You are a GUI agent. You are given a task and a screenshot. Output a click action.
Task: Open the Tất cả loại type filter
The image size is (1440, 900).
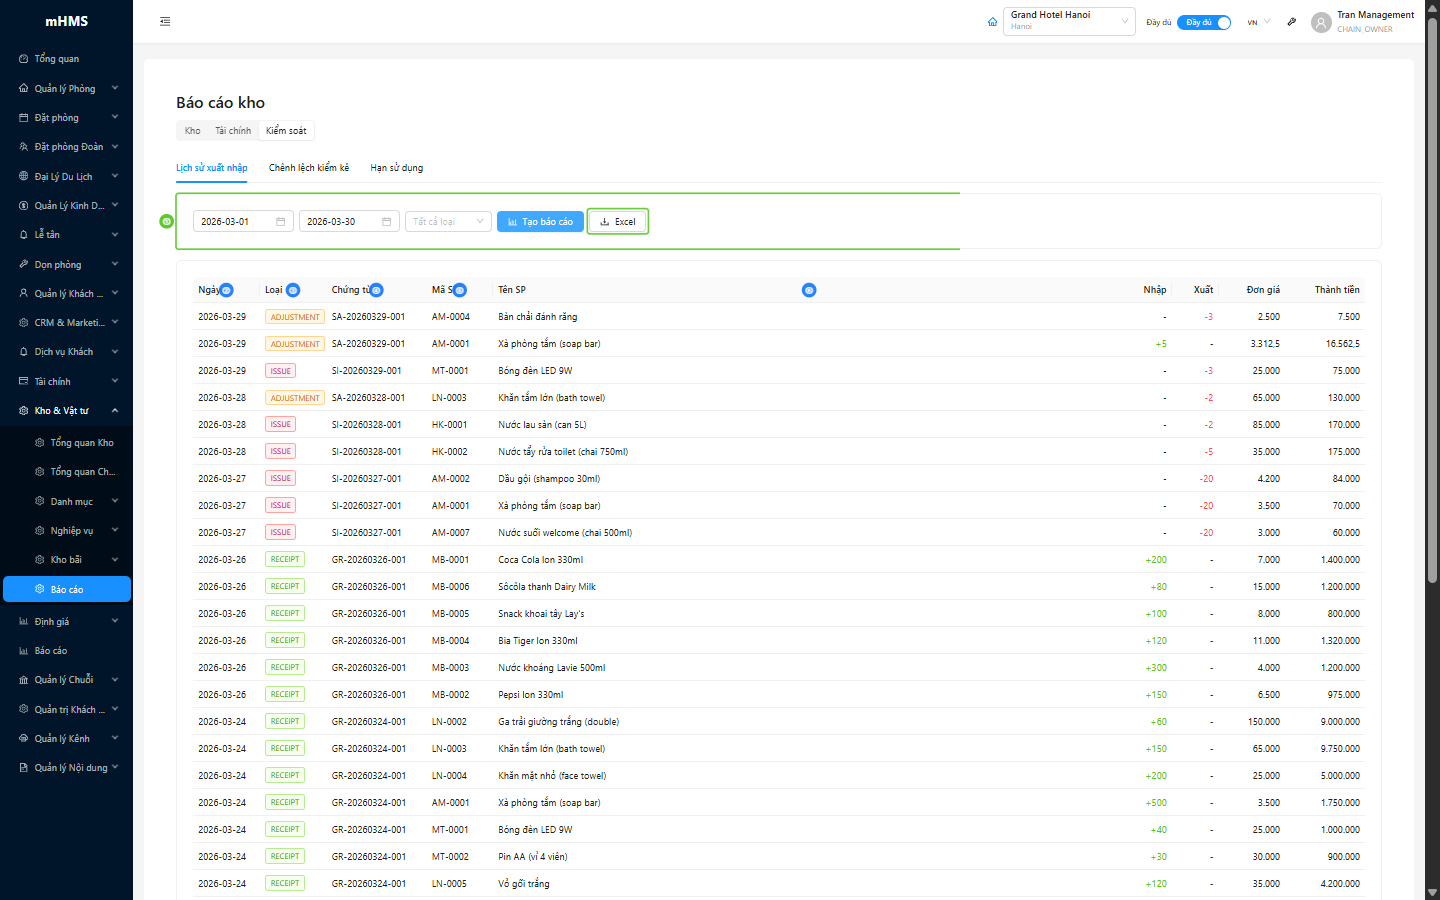pyautogui.click(x=448, y=222)
